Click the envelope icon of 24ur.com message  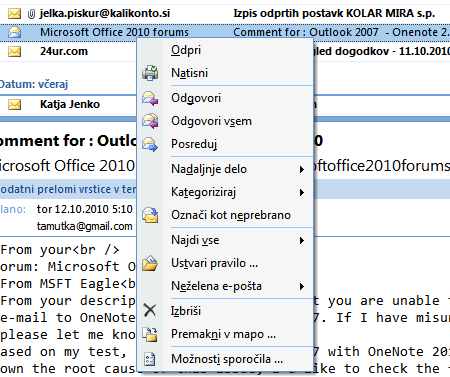click(14, 52)
